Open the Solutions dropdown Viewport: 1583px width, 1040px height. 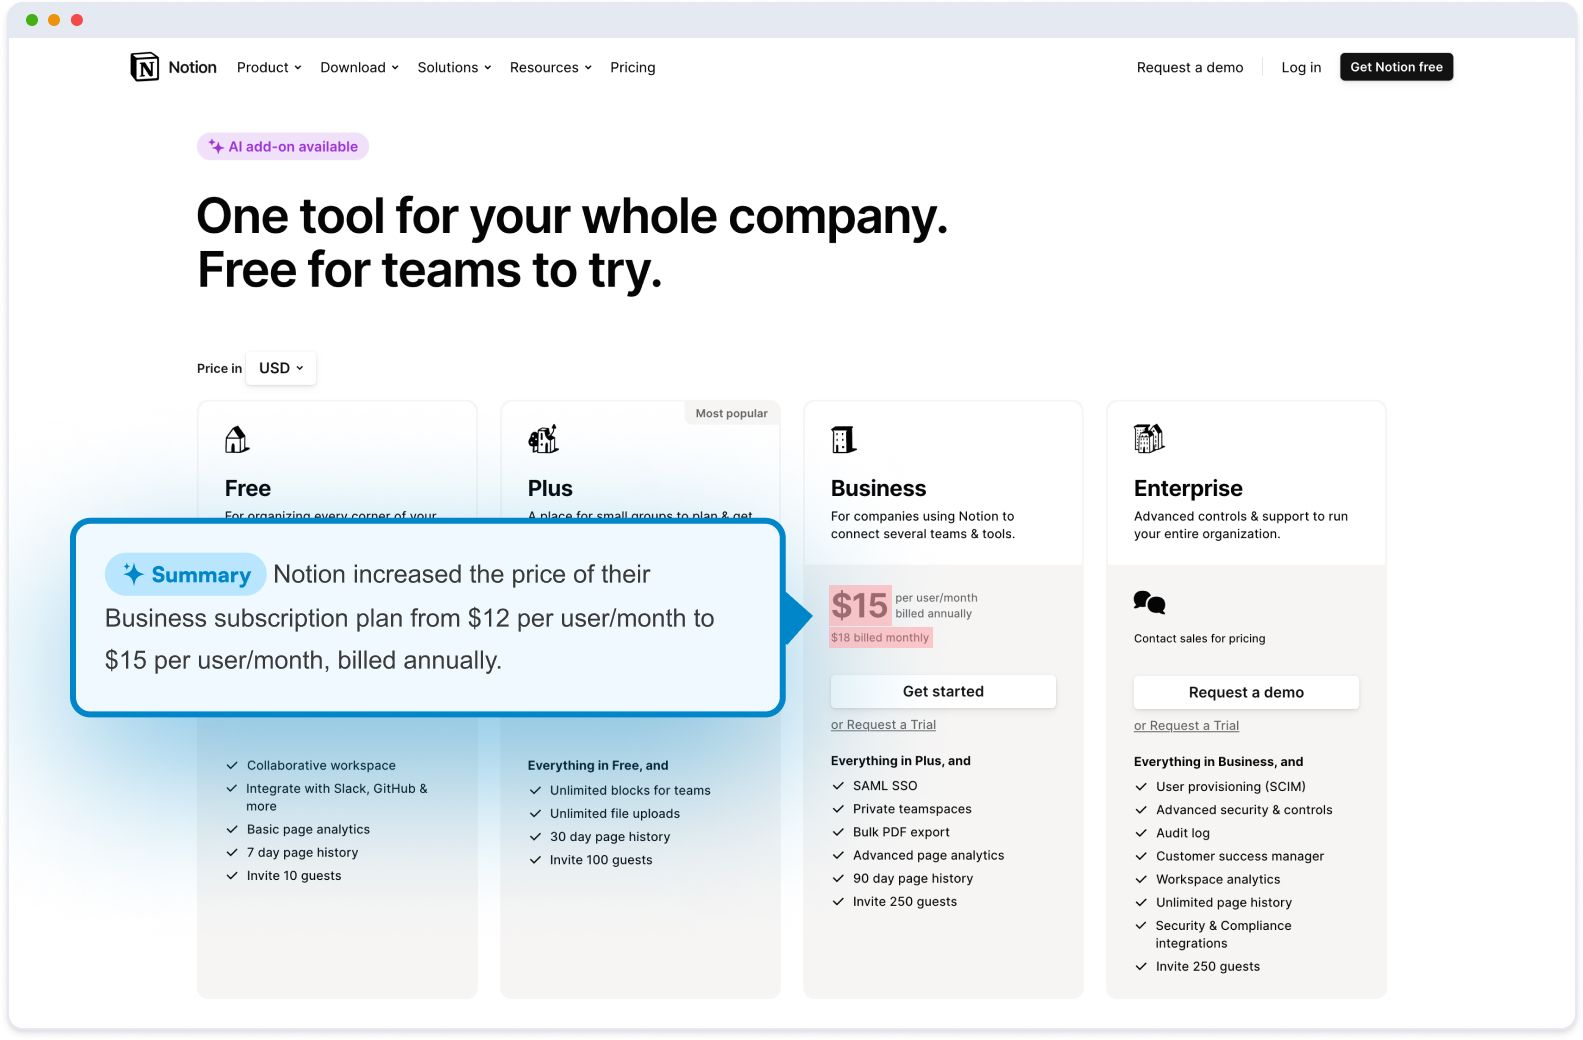pyautogui.click(x=454, y=67)
